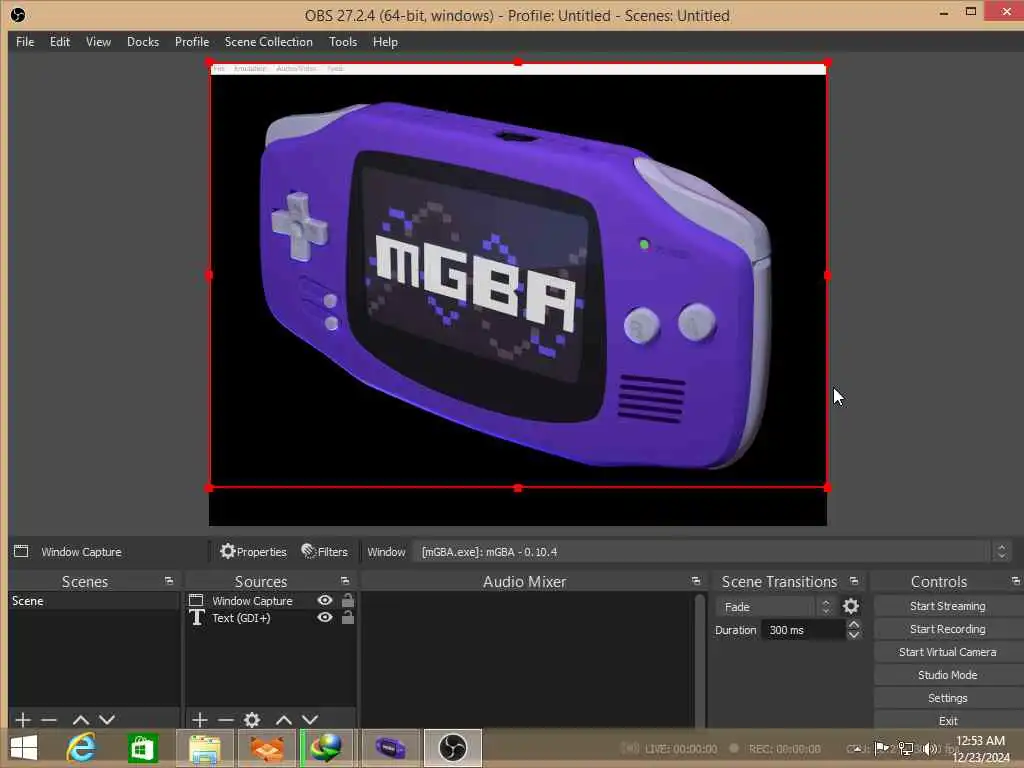
Task: Increase the transition Duration with up arrow
Action: (854, 625)
